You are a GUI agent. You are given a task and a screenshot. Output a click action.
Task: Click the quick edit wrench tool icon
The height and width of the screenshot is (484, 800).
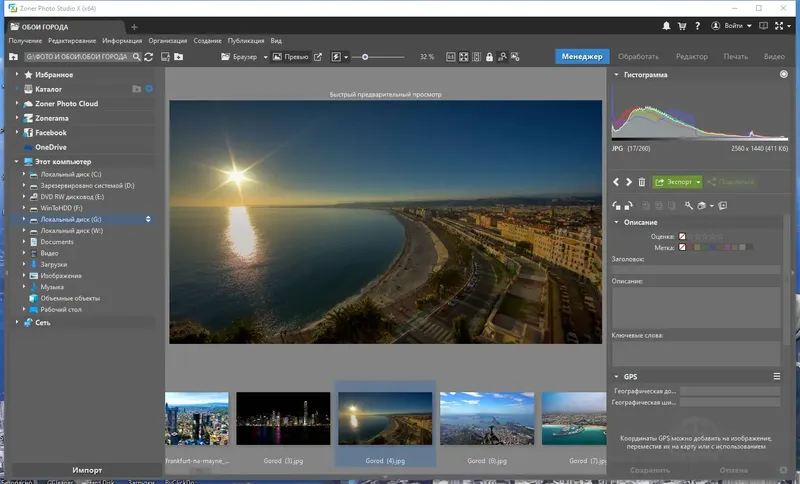(688, 206)
